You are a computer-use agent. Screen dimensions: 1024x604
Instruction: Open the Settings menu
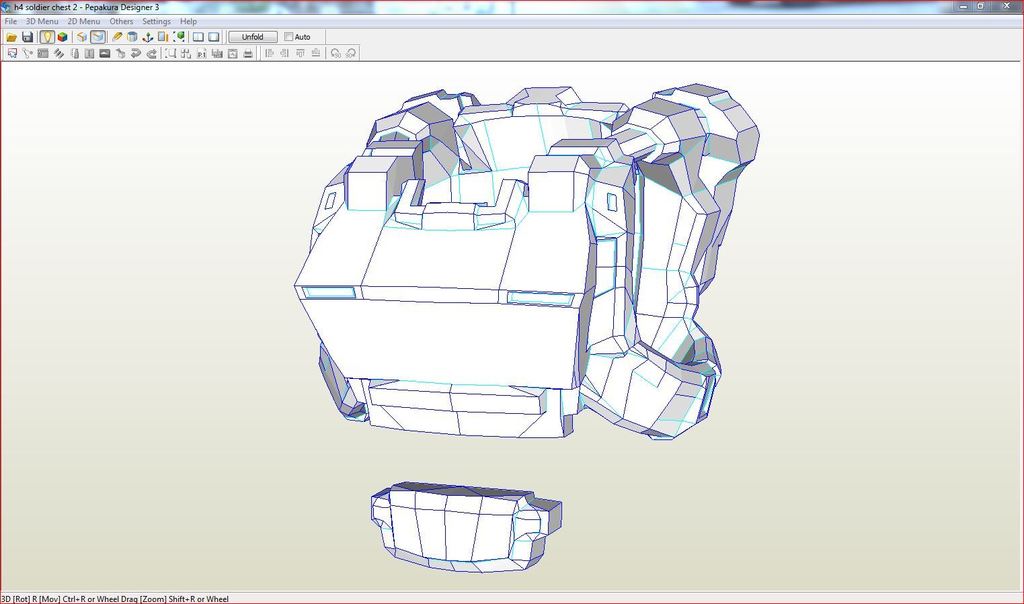[x=156, y=22]
